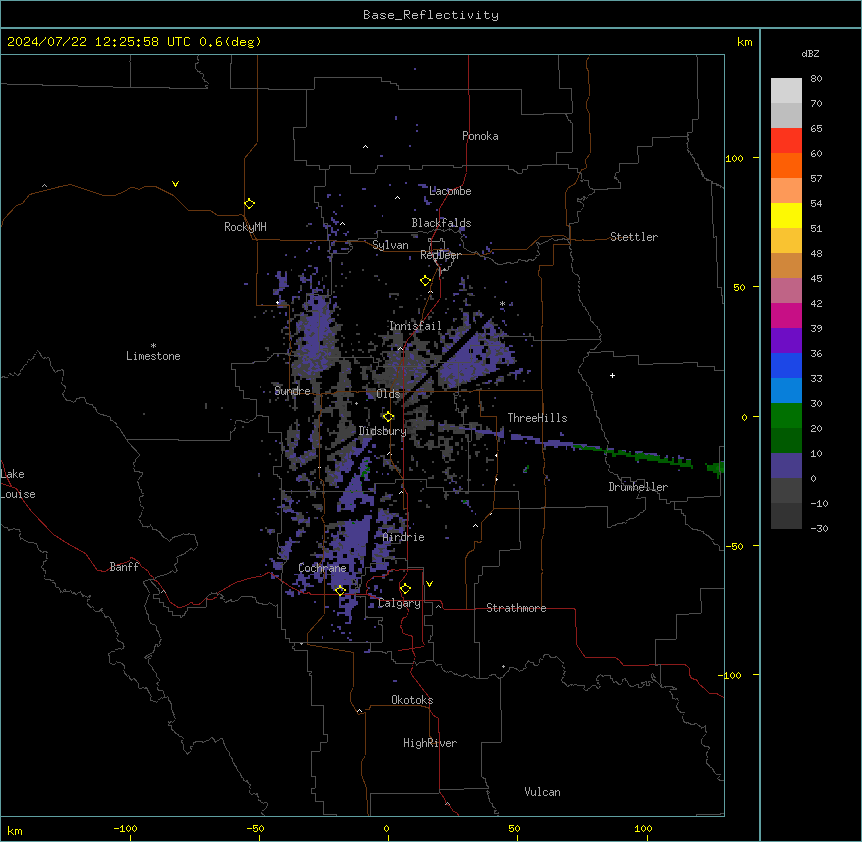Click the yellow diamond marker south of RedDeer
This screenshot has height=842, width=862.
tap(426, 281)
